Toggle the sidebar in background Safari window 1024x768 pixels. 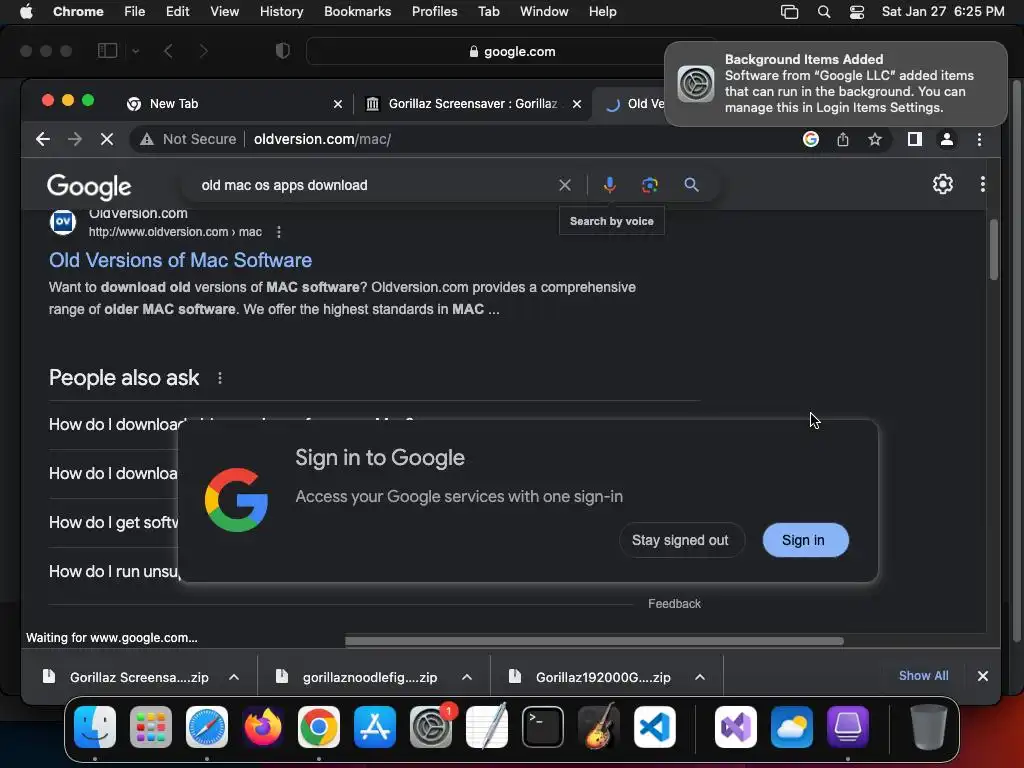pyautogui.click(x=107, y=51)
